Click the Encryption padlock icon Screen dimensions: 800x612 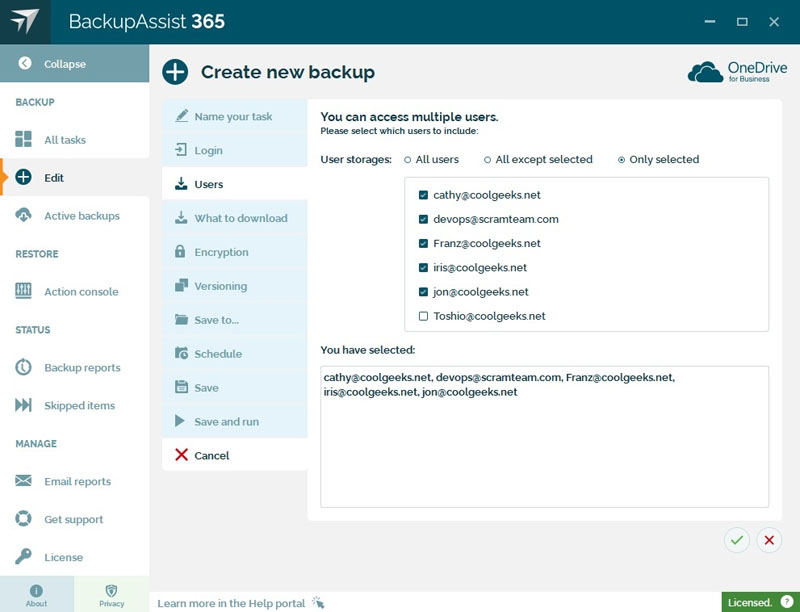[x=180, y=251]
